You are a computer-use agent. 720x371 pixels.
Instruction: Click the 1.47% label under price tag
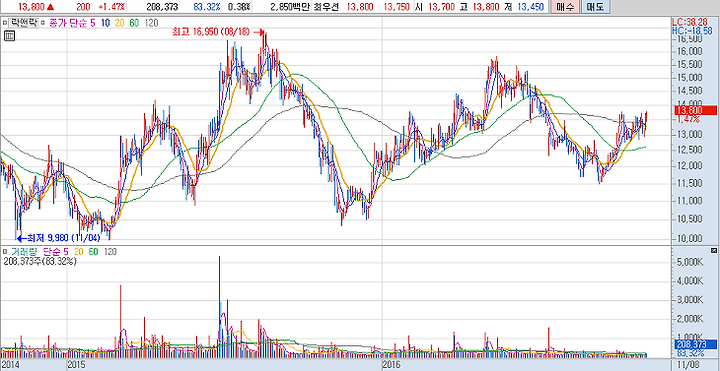tap(689, 119)
